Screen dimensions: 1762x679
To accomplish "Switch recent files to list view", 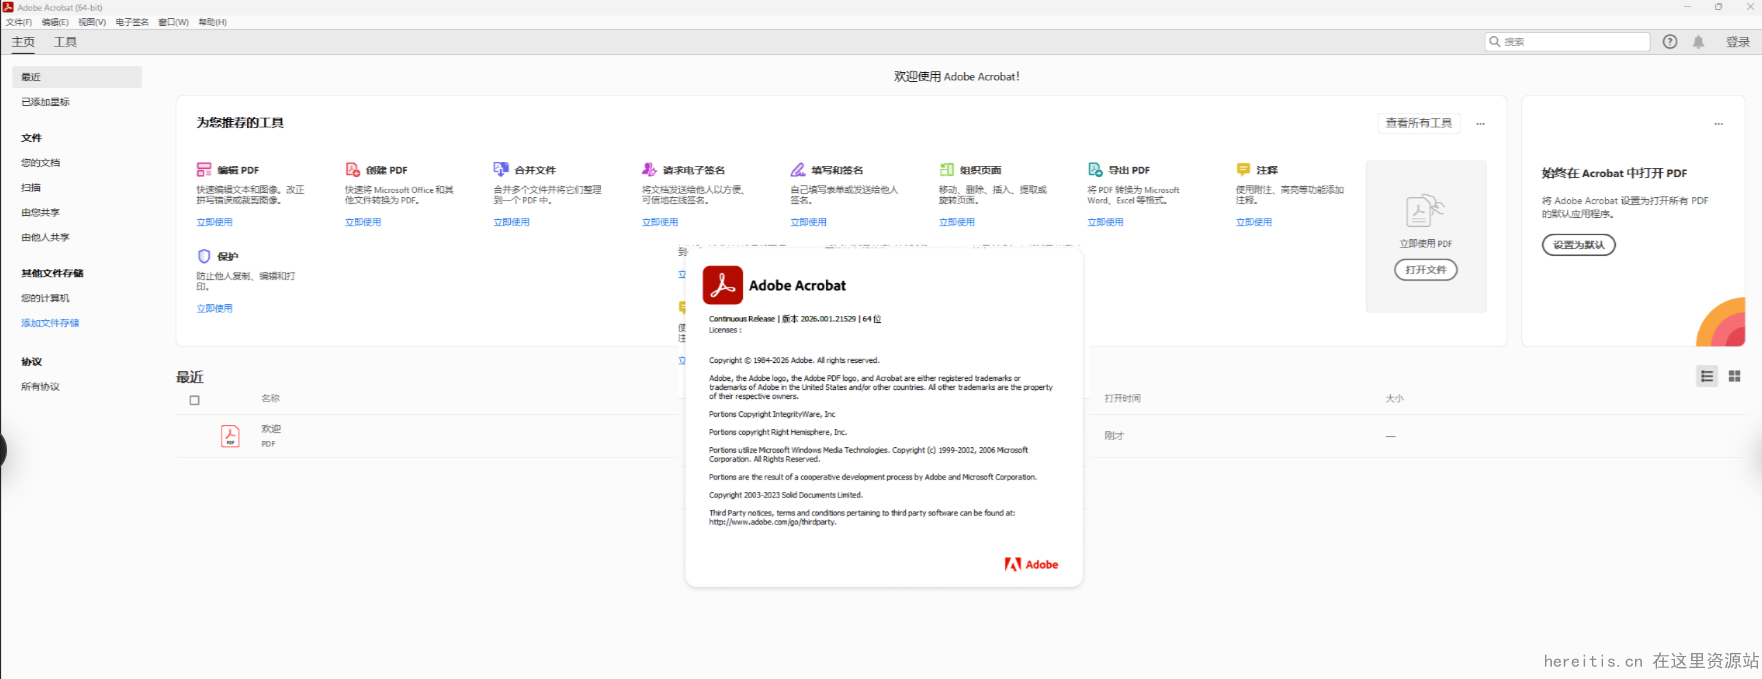I will (1707, 376).
